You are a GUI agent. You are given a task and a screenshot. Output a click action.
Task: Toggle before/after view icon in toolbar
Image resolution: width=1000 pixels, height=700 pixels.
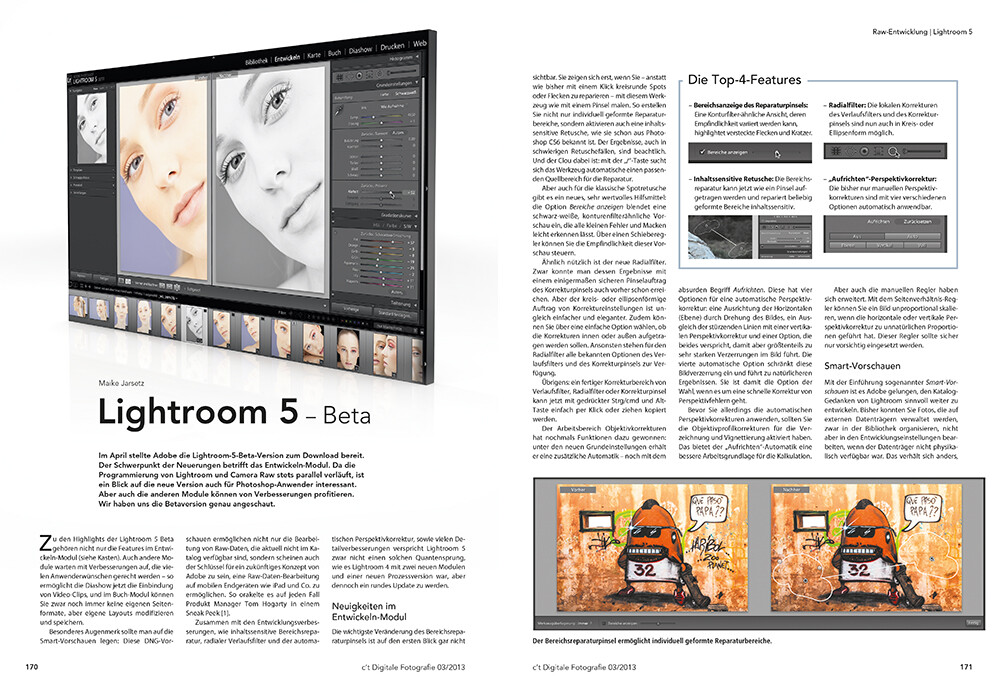pos(128,281)
